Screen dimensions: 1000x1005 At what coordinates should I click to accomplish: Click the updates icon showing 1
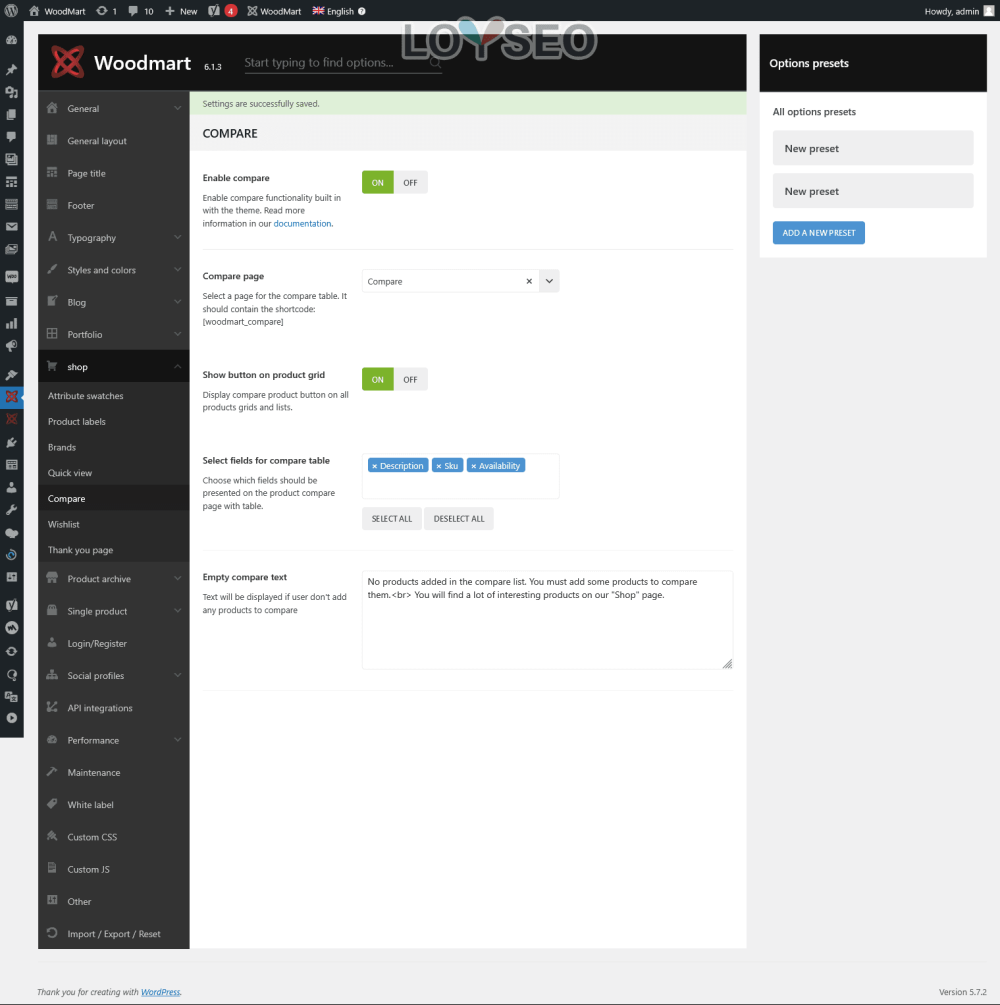(106, 11)
